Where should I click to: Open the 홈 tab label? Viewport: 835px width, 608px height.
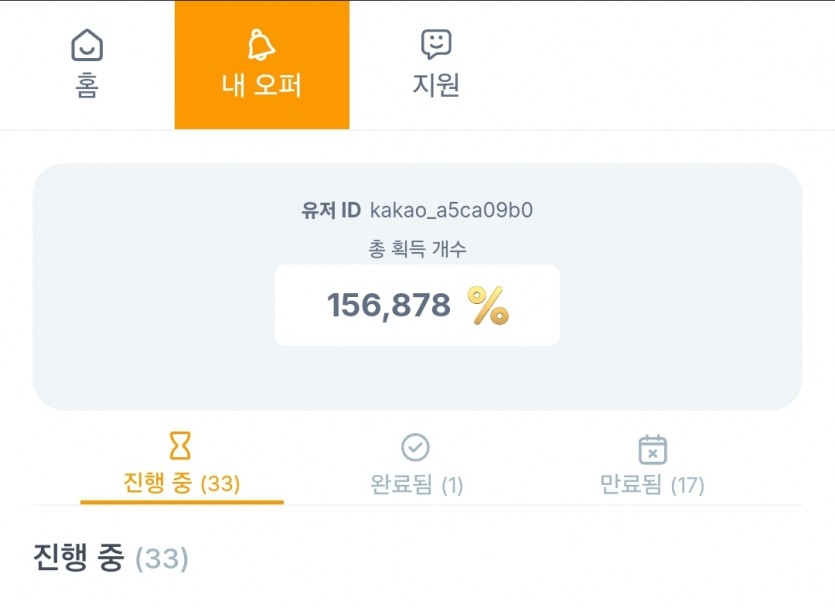(87, 85)
